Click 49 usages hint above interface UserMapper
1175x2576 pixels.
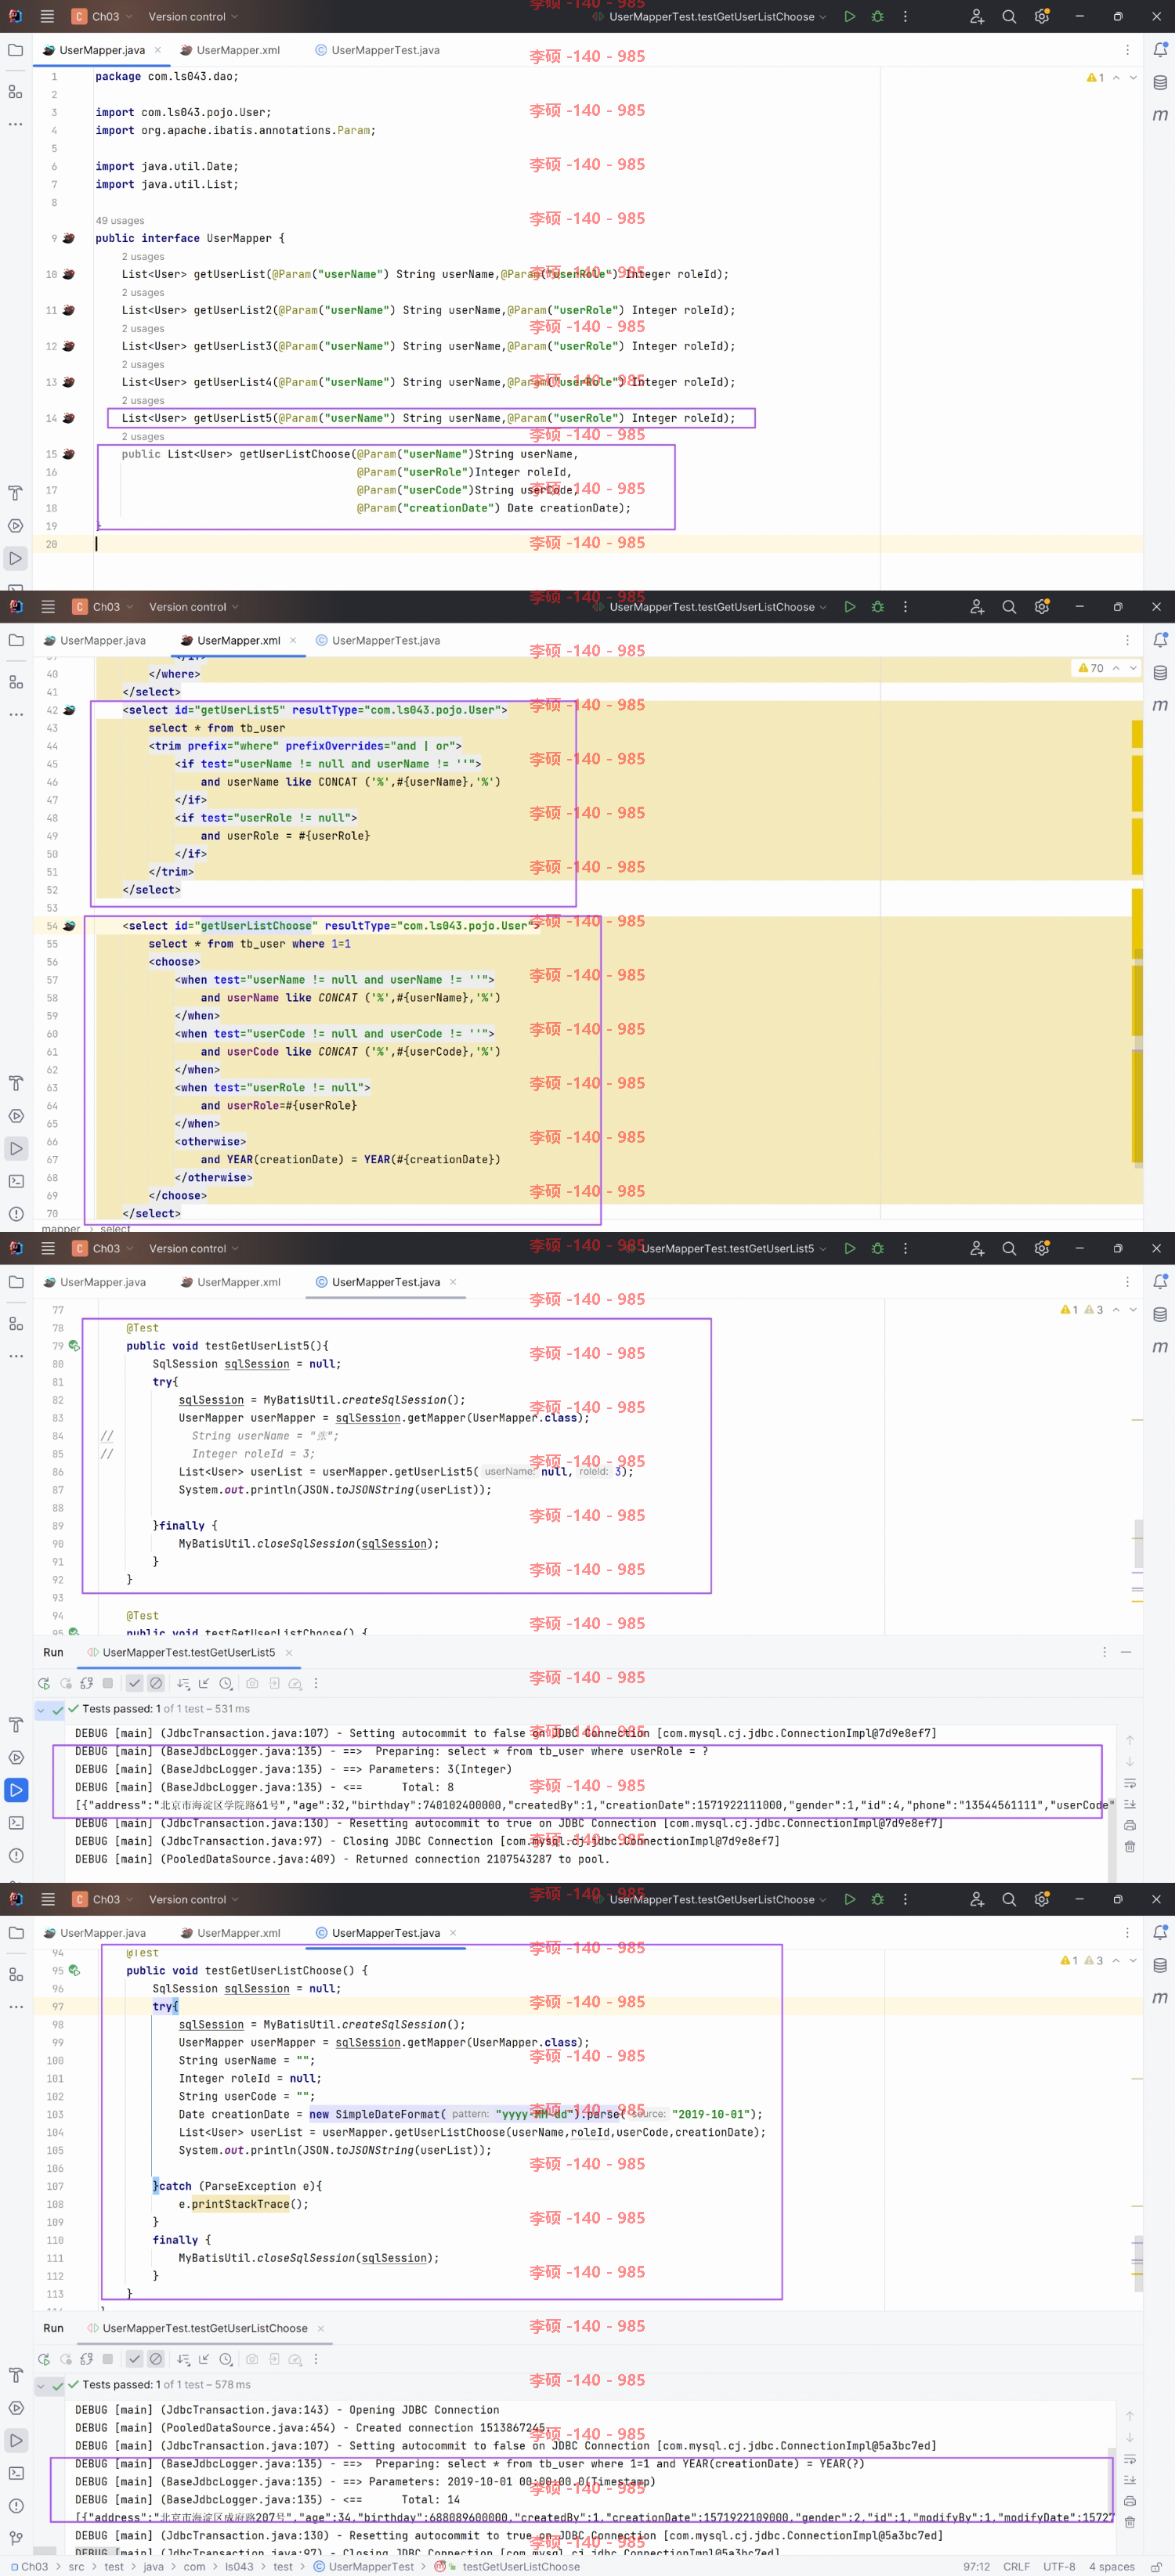pos(120,221)
